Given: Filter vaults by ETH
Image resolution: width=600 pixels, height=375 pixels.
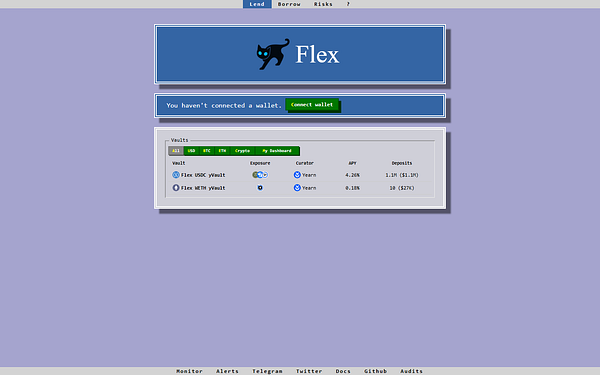Looking at the screenshot, I should point(222,151).
